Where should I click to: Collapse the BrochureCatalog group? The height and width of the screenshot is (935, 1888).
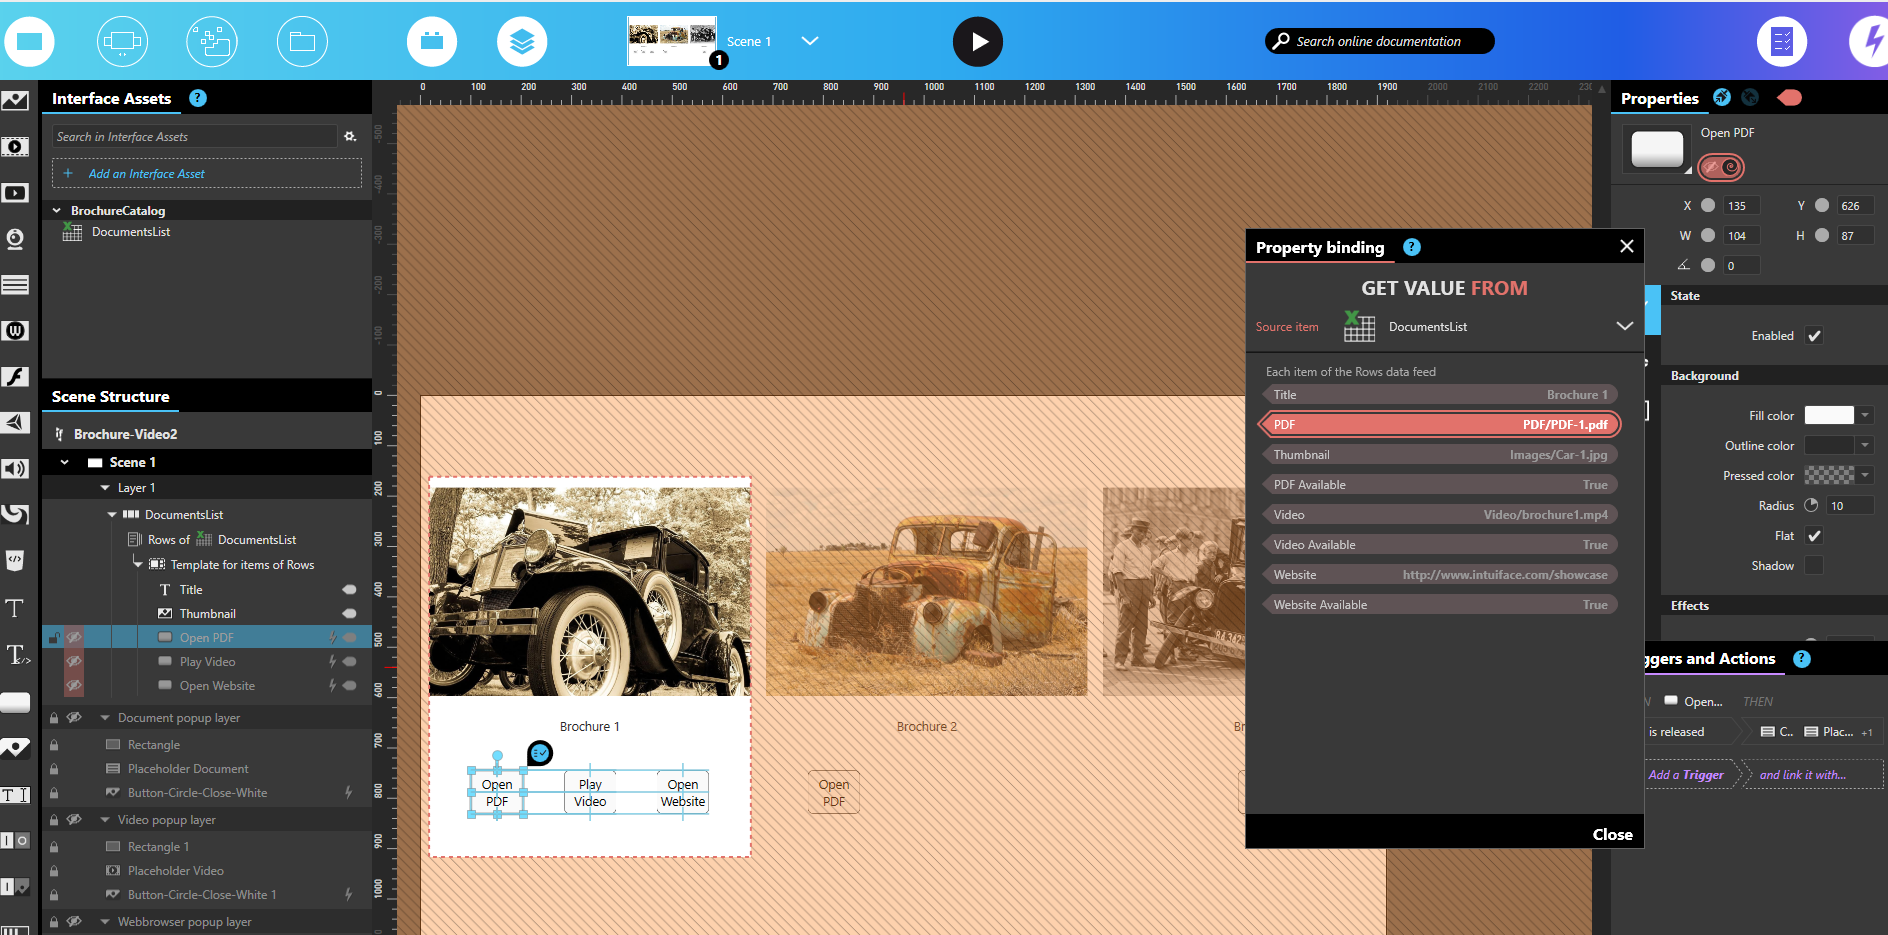(x=57, y=211)
